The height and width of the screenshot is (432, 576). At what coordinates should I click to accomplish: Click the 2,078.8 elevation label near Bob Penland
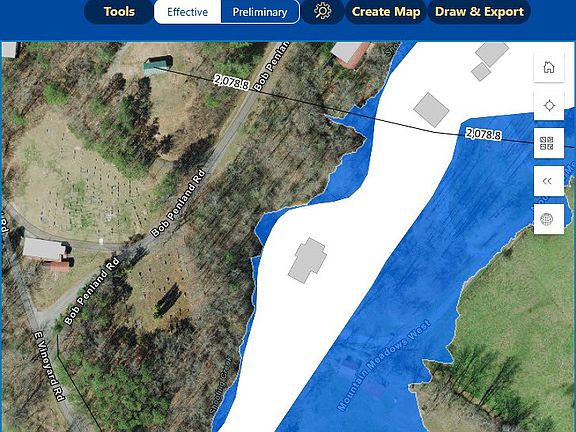(x=231, y=82)
